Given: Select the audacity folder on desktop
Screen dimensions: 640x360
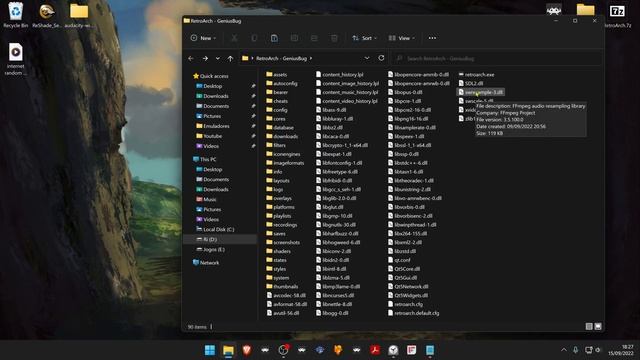Looking at the screenshot, I should click(x=79, y=15).
